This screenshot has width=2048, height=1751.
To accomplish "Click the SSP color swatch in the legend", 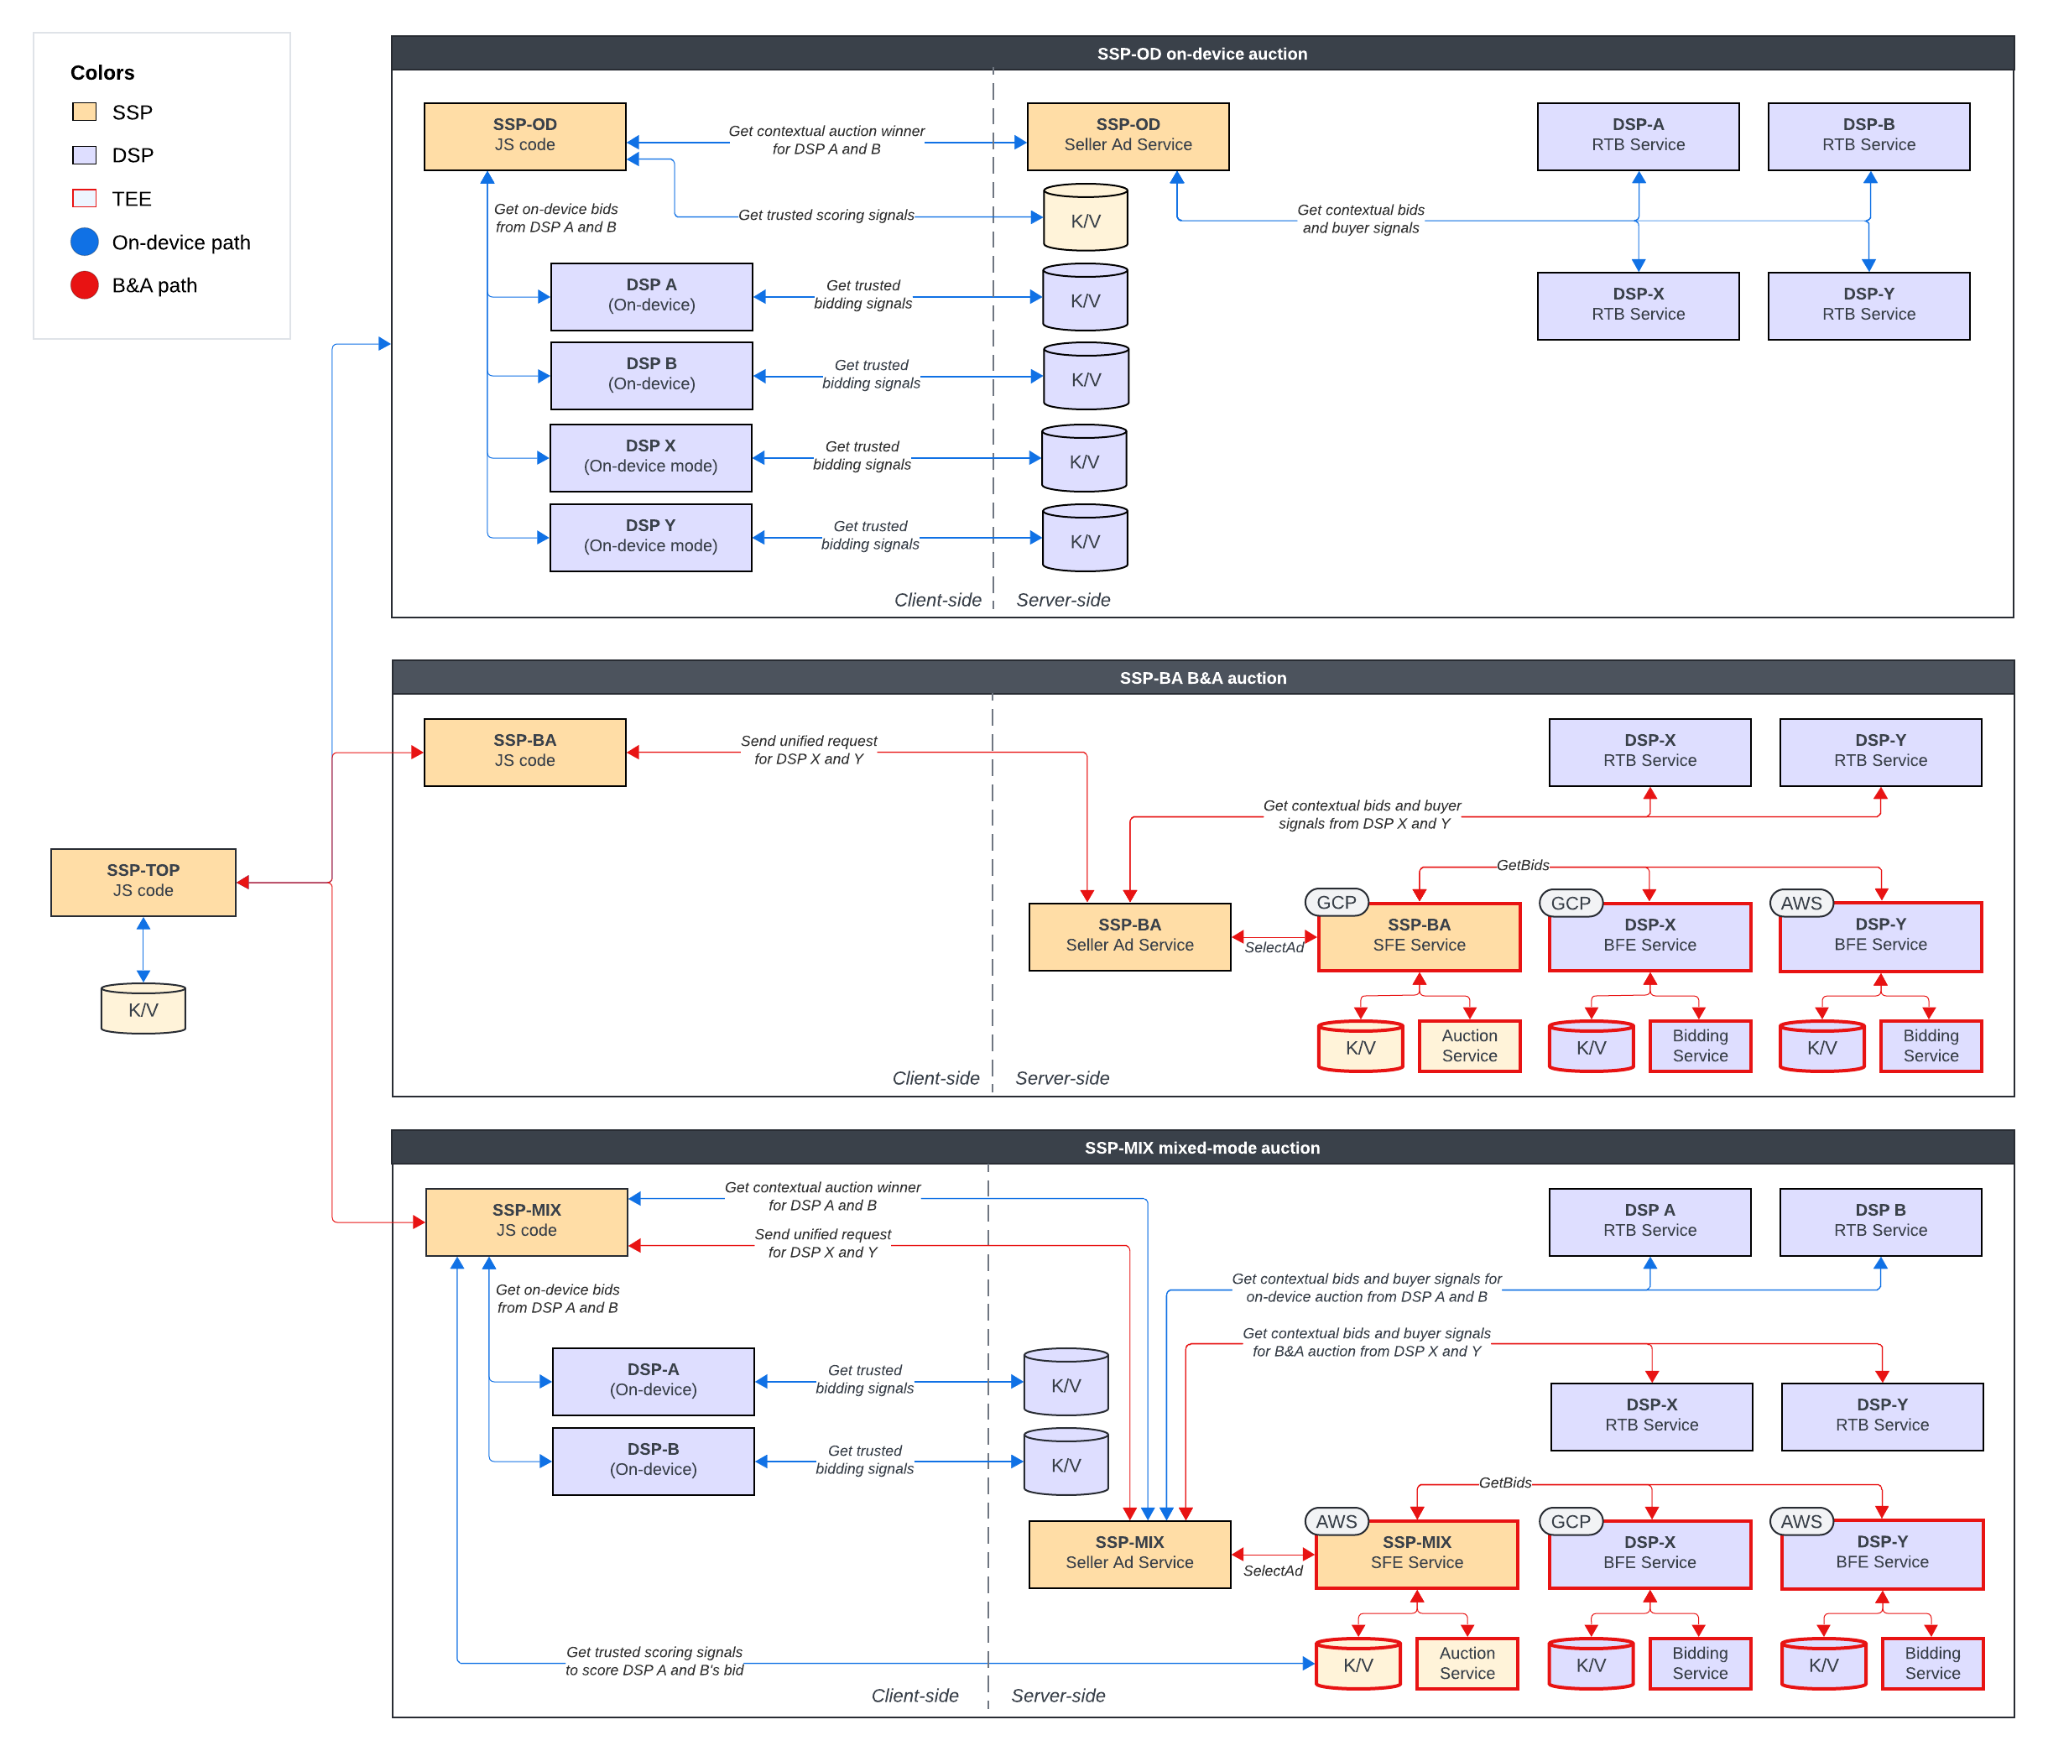I will 84,112.
